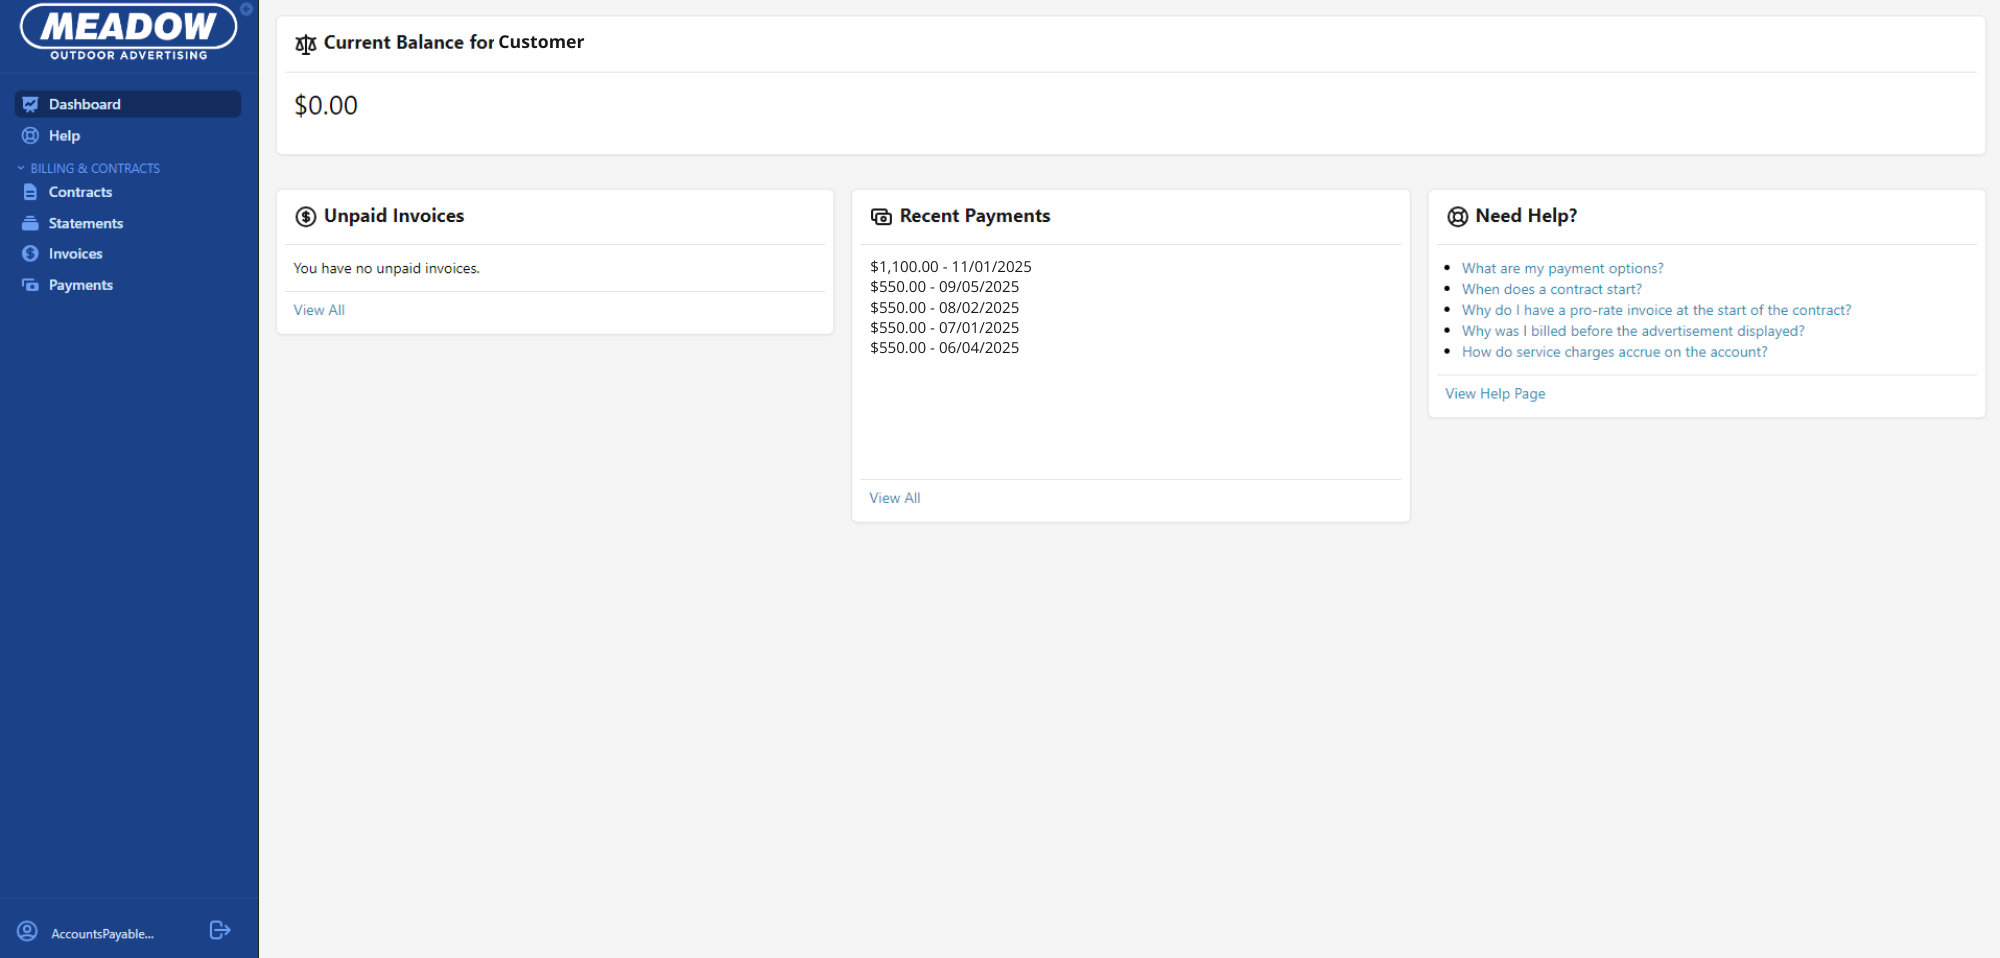Viewport: 2000px width, 958px height.
Task: Select the Contracts document icon
Action: (x=30, y=191)
